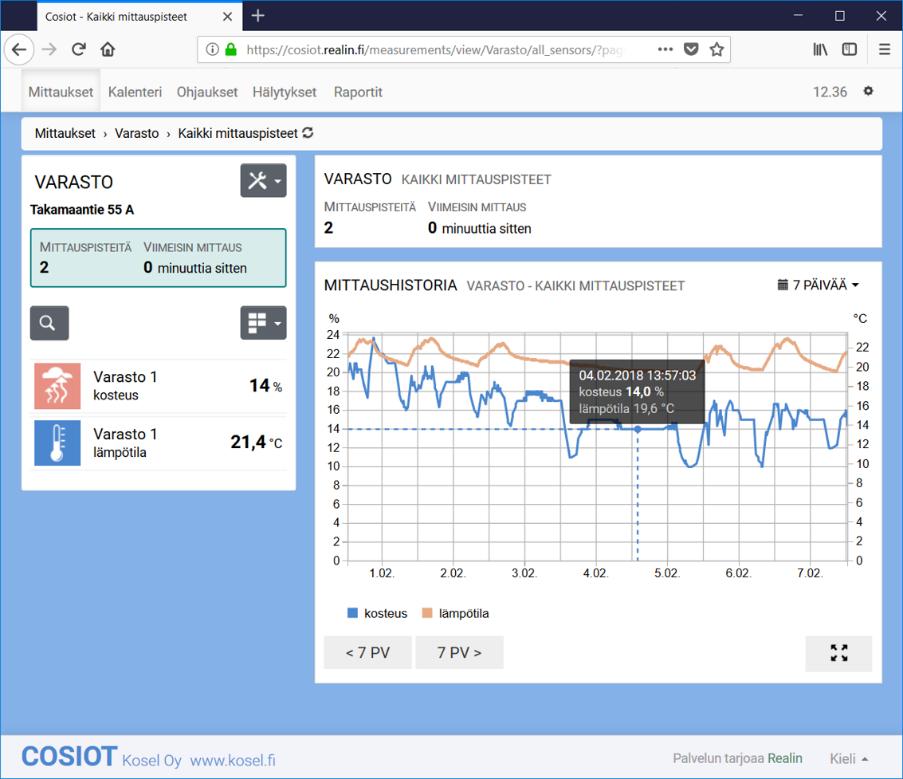903x779 pixels.
Task: Toggle the sidebar view icon
Action: pyautogui.click(x=849, y=50)
